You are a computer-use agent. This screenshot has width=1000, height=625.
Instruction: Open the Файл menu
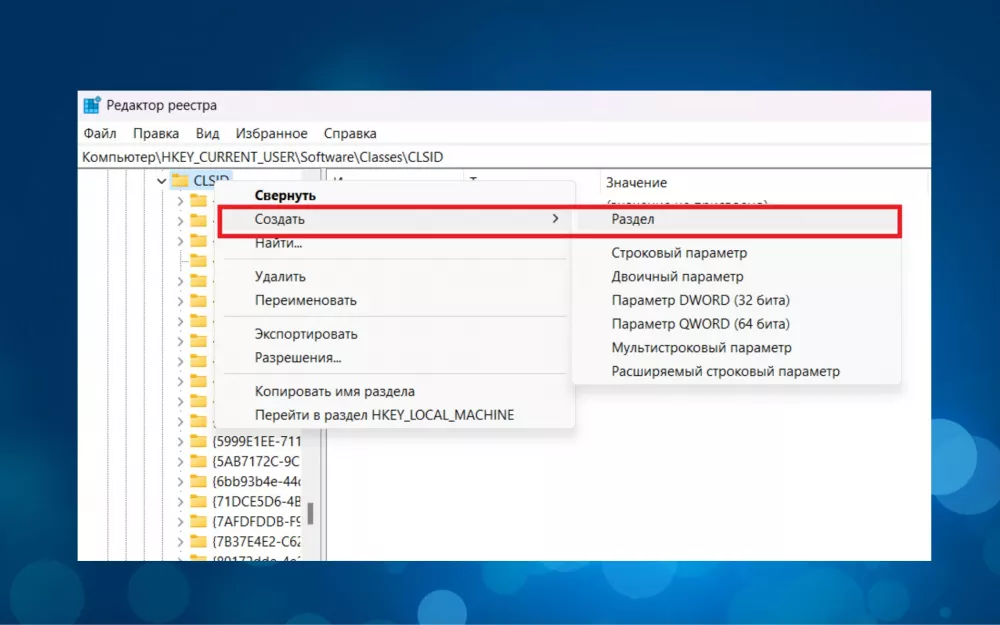point(100,133)
